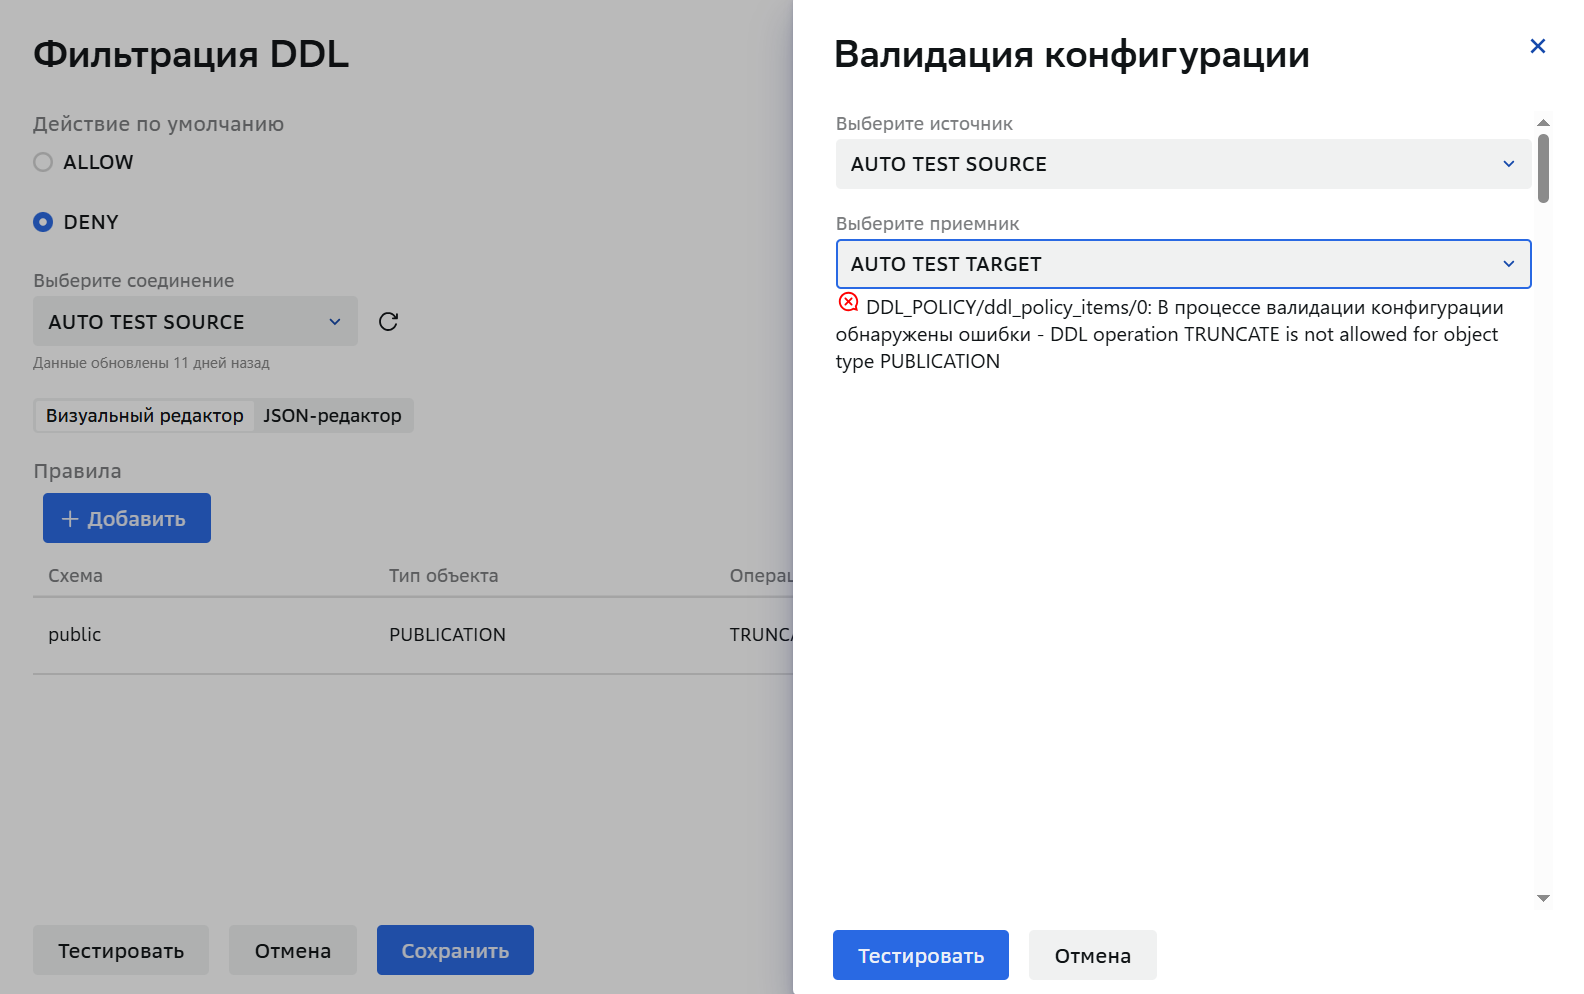
Task: Click Тестировать in the validation panel
Action: [921, 955]
